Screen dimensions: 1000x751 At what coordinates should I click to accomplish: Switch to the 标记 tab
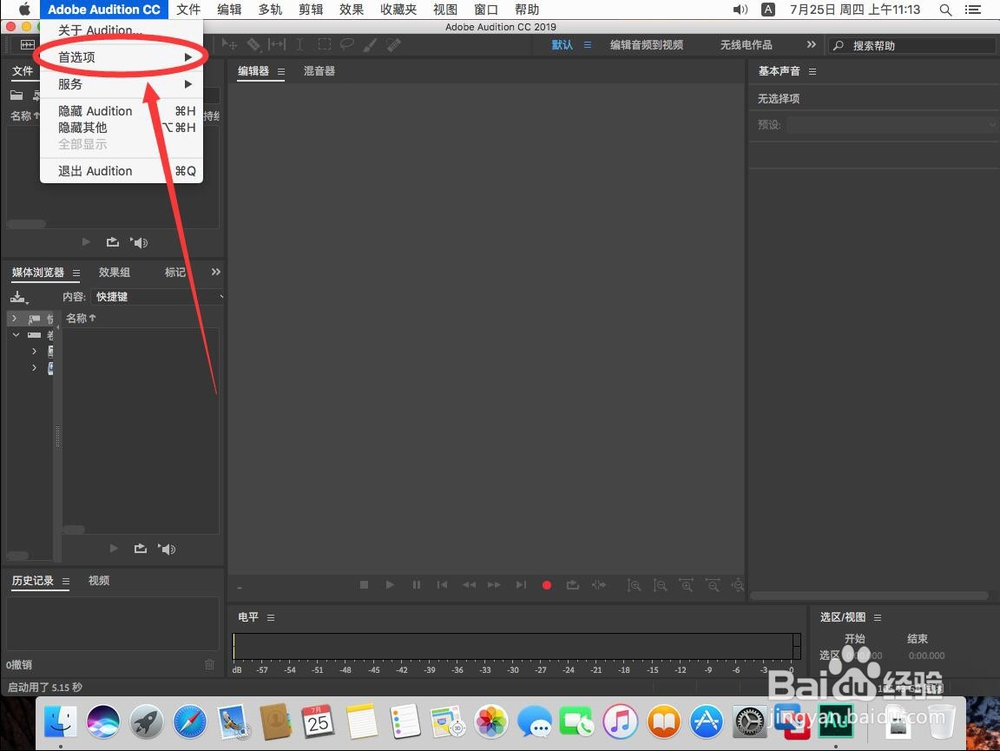[x=175, y=272]
